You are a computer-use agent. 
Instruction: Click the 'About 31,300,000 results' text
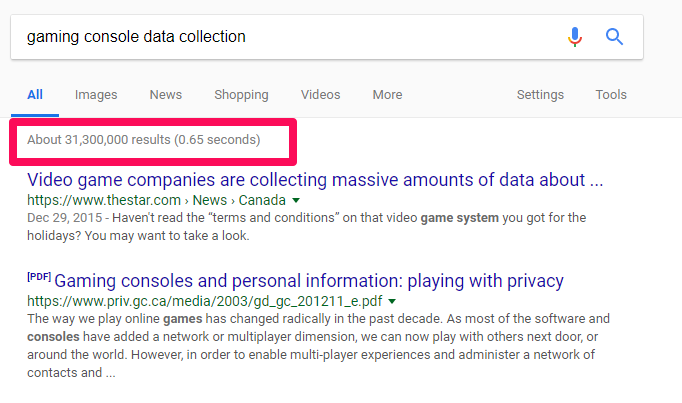[143, 140]
